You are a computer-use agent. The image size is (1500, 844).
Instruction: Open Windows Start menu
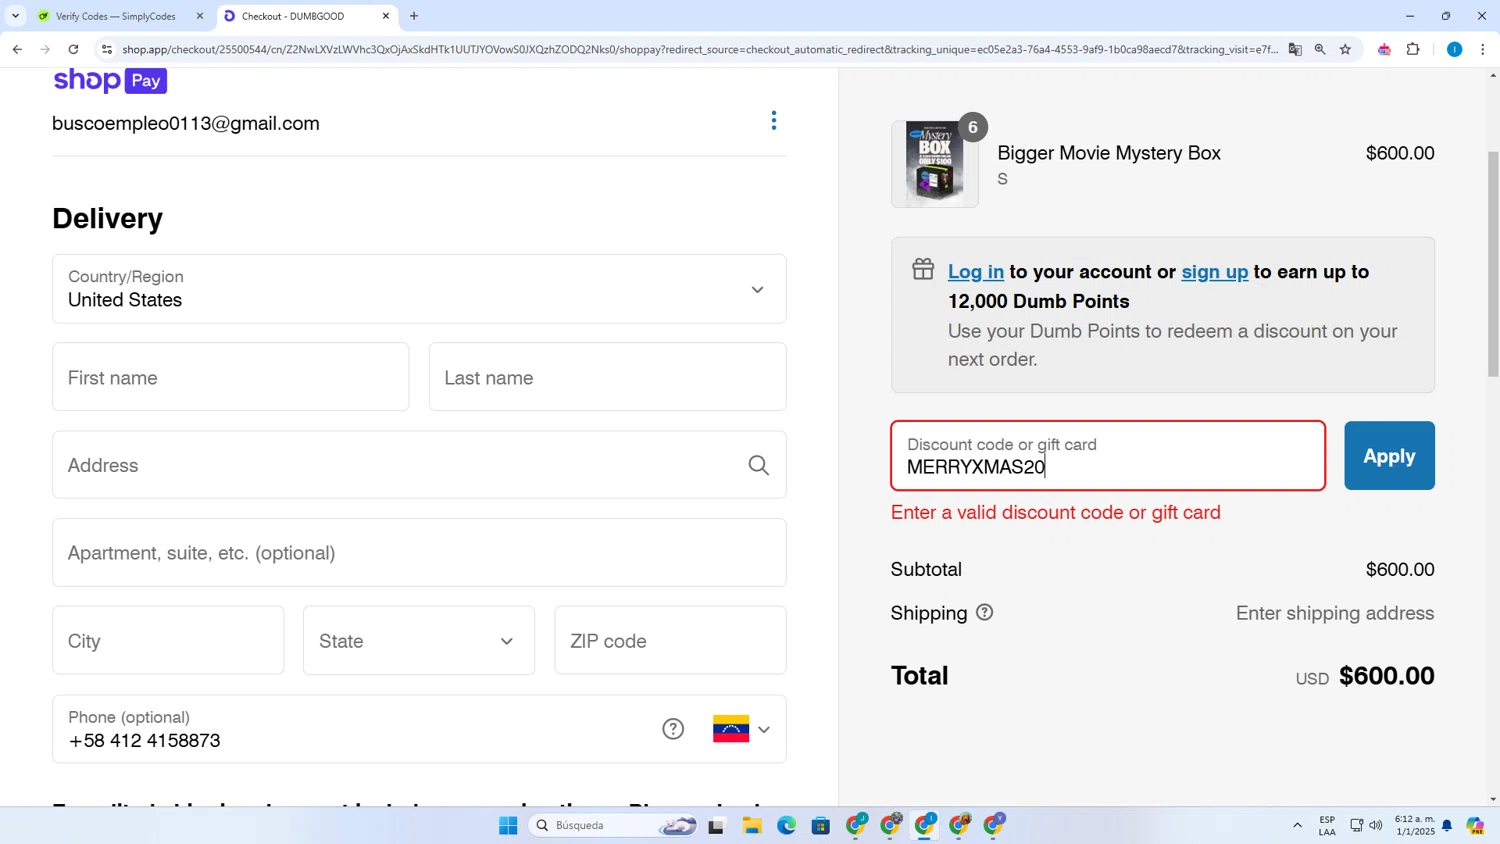(508, 825)
